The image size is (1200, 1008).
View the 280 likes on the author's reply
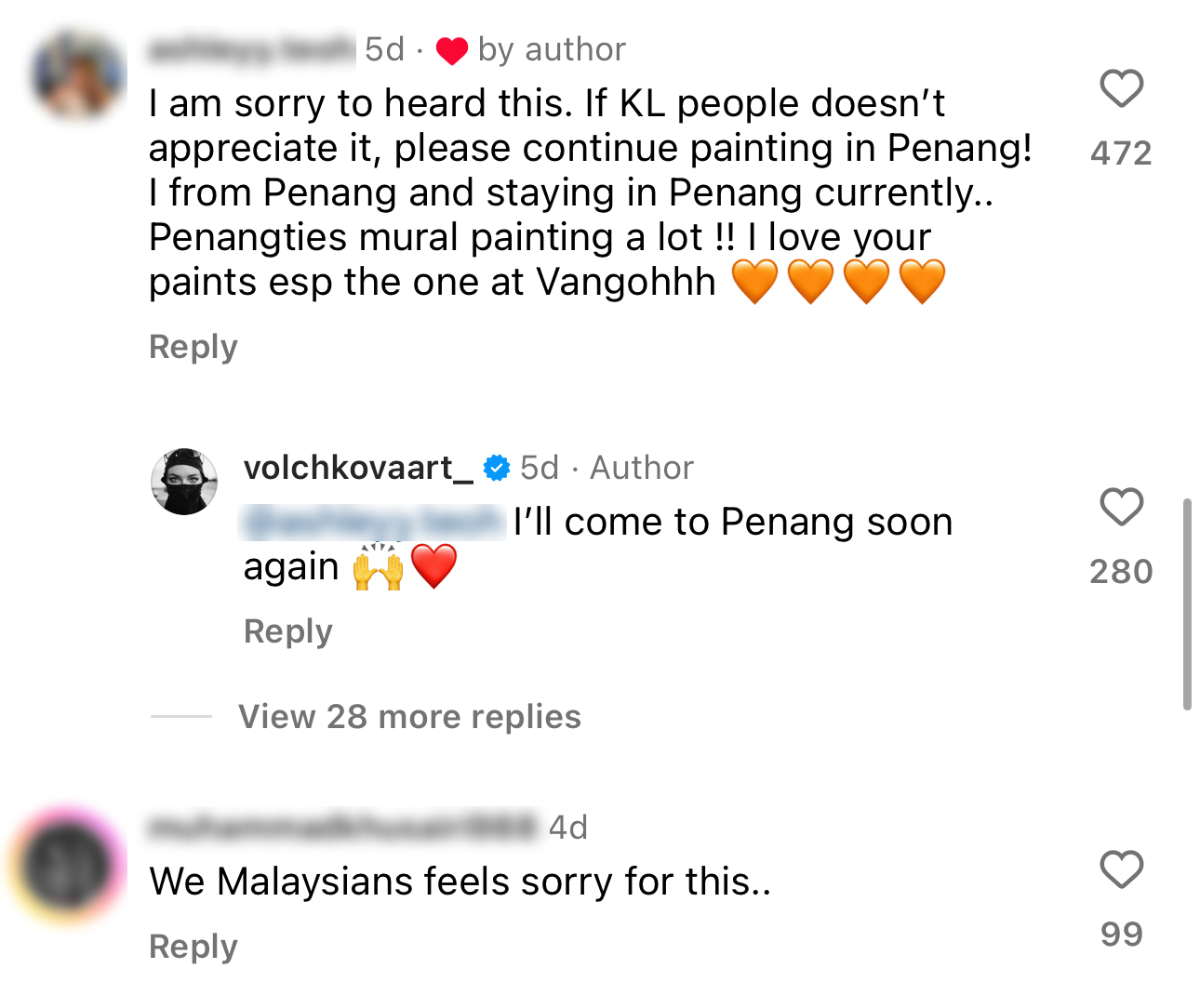pos(1120,572)
